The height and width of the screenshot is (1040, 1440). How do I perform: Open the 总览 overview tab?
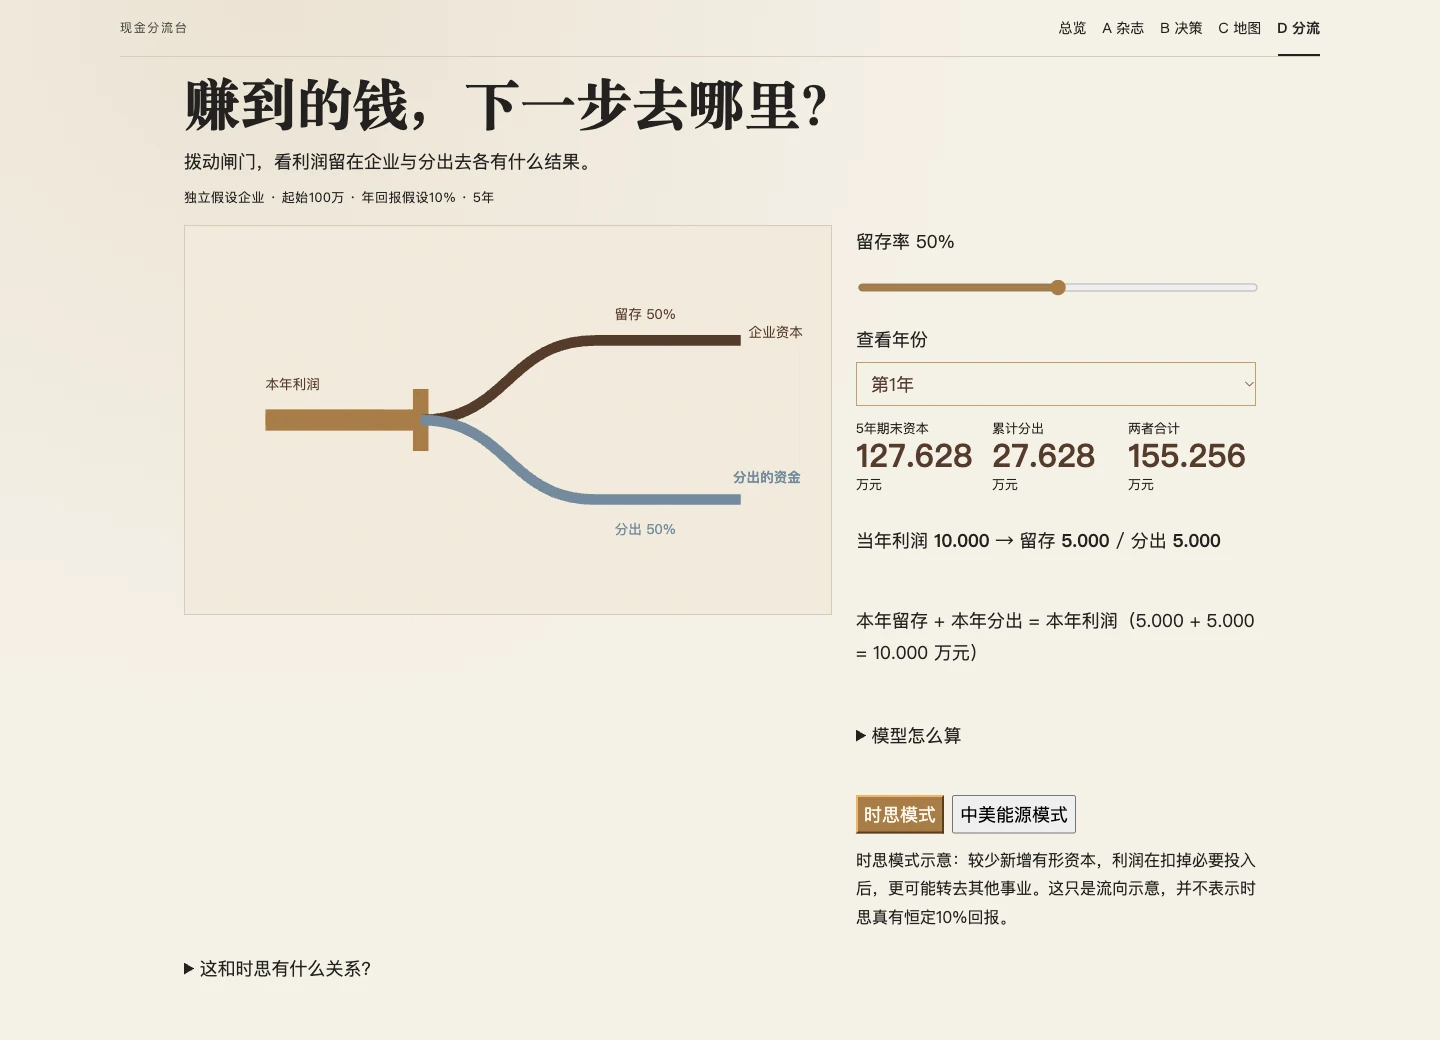[1072, 28]
